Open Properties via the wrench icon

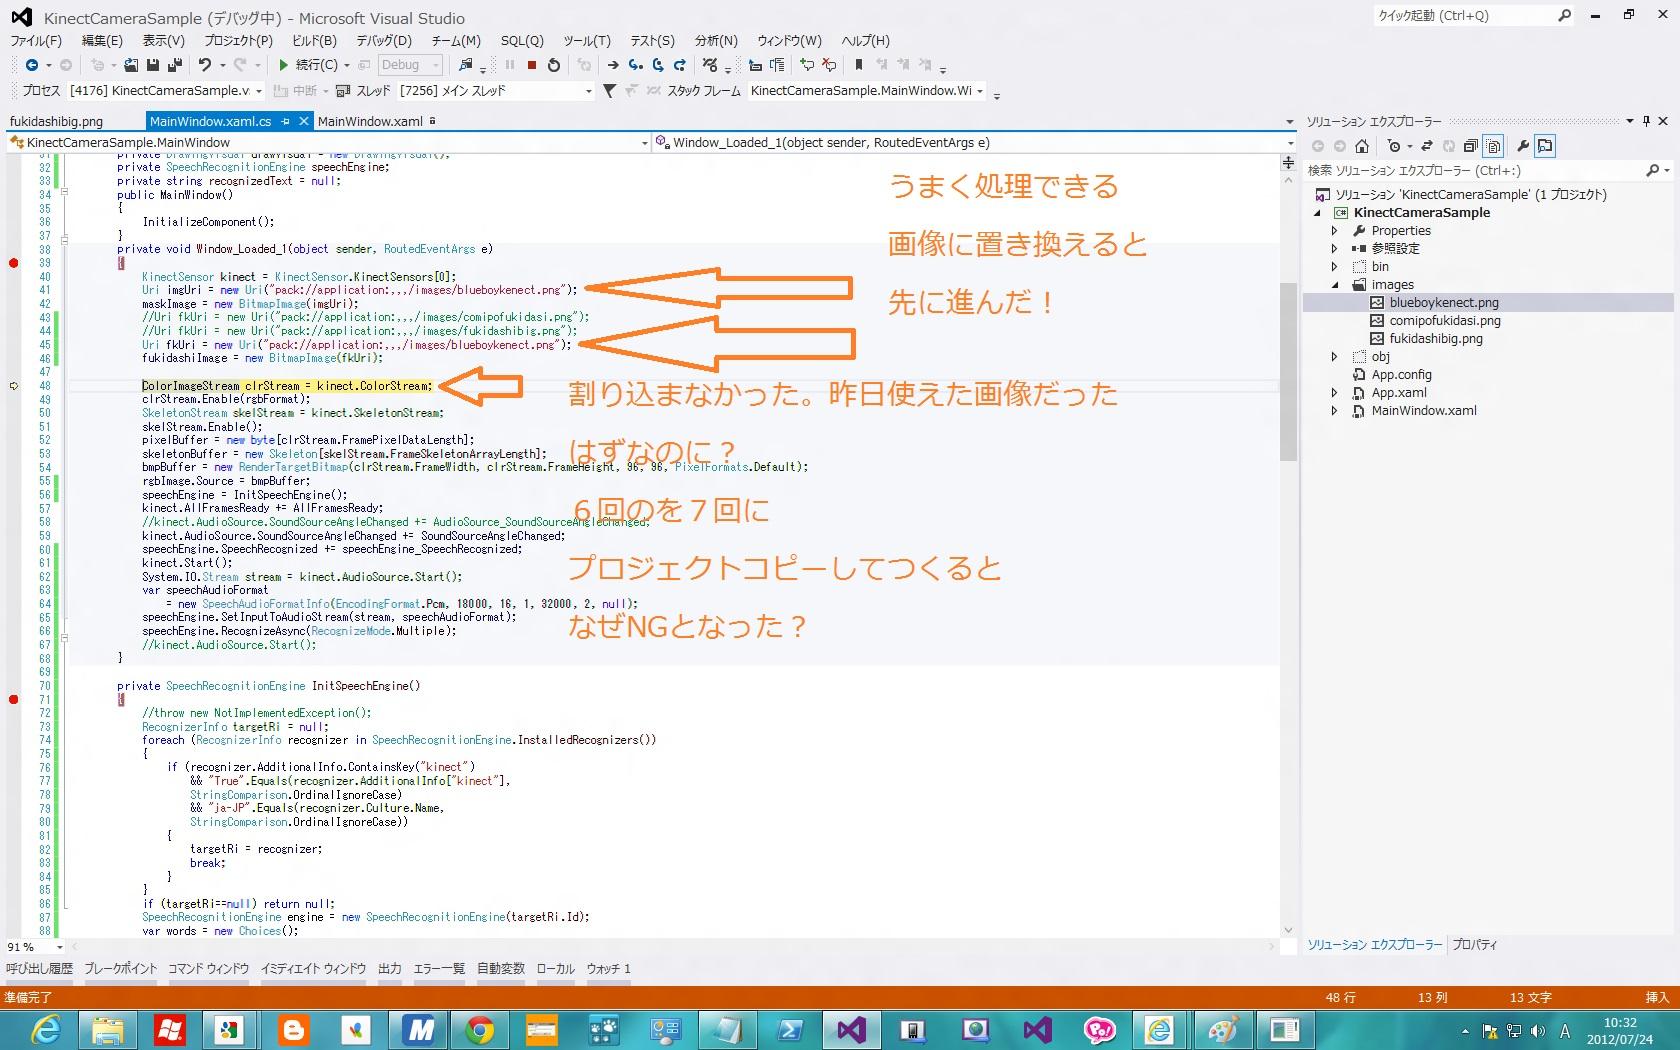pyautogui.click(x=1523, y=146)
